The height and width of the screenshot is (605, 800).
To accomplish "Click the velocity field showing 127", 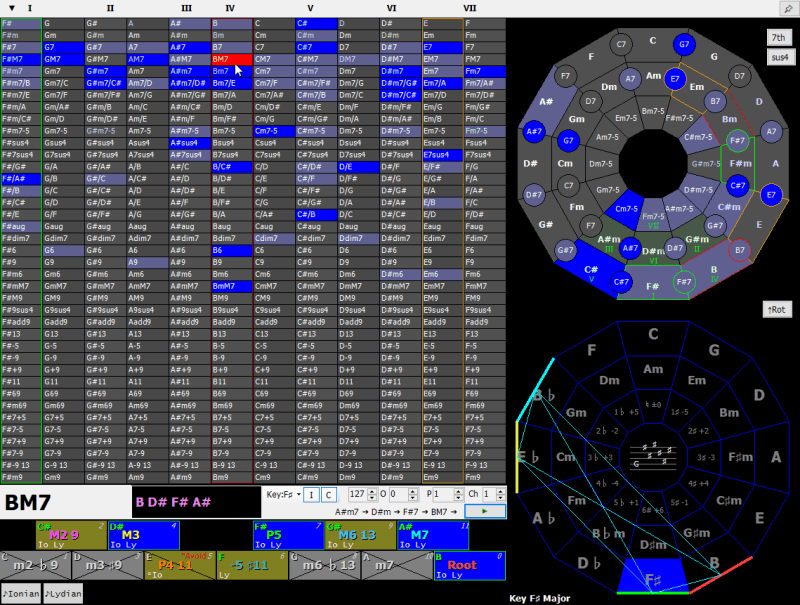I will [x=358, y=494].
